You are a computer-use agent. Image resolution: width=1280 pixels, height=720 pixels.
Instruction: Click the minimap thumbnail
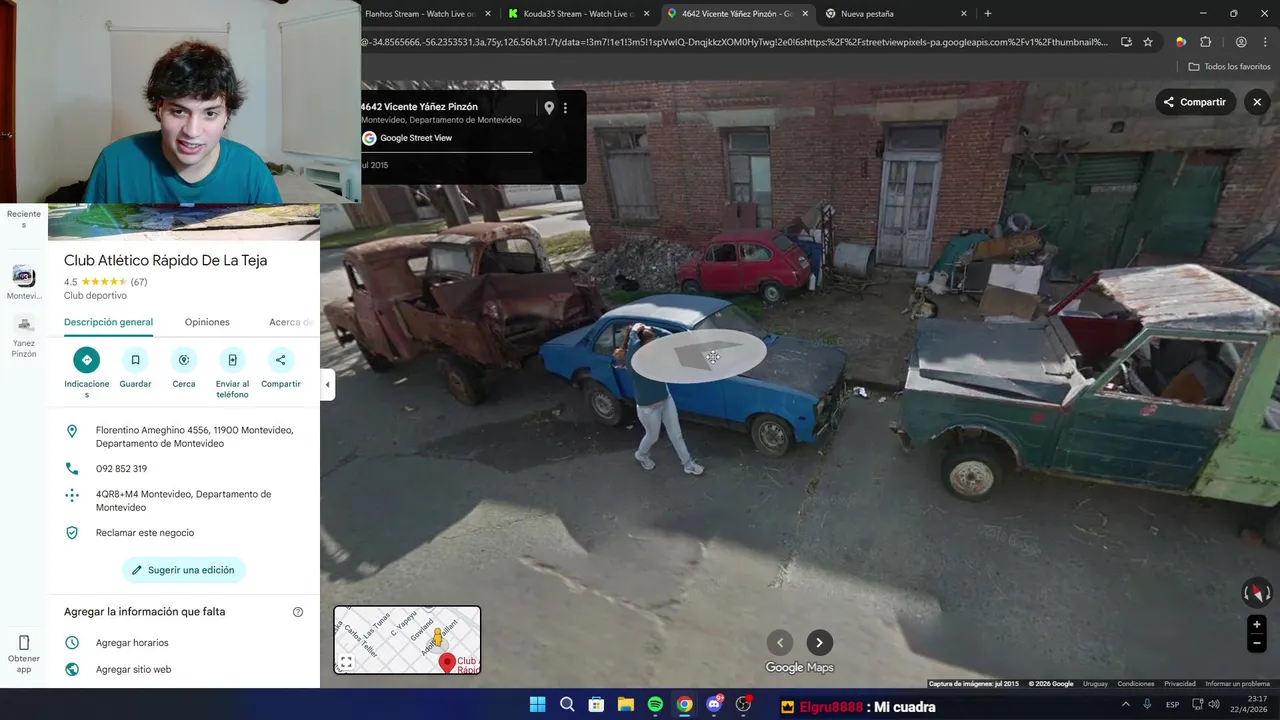[x=407, y=640]
